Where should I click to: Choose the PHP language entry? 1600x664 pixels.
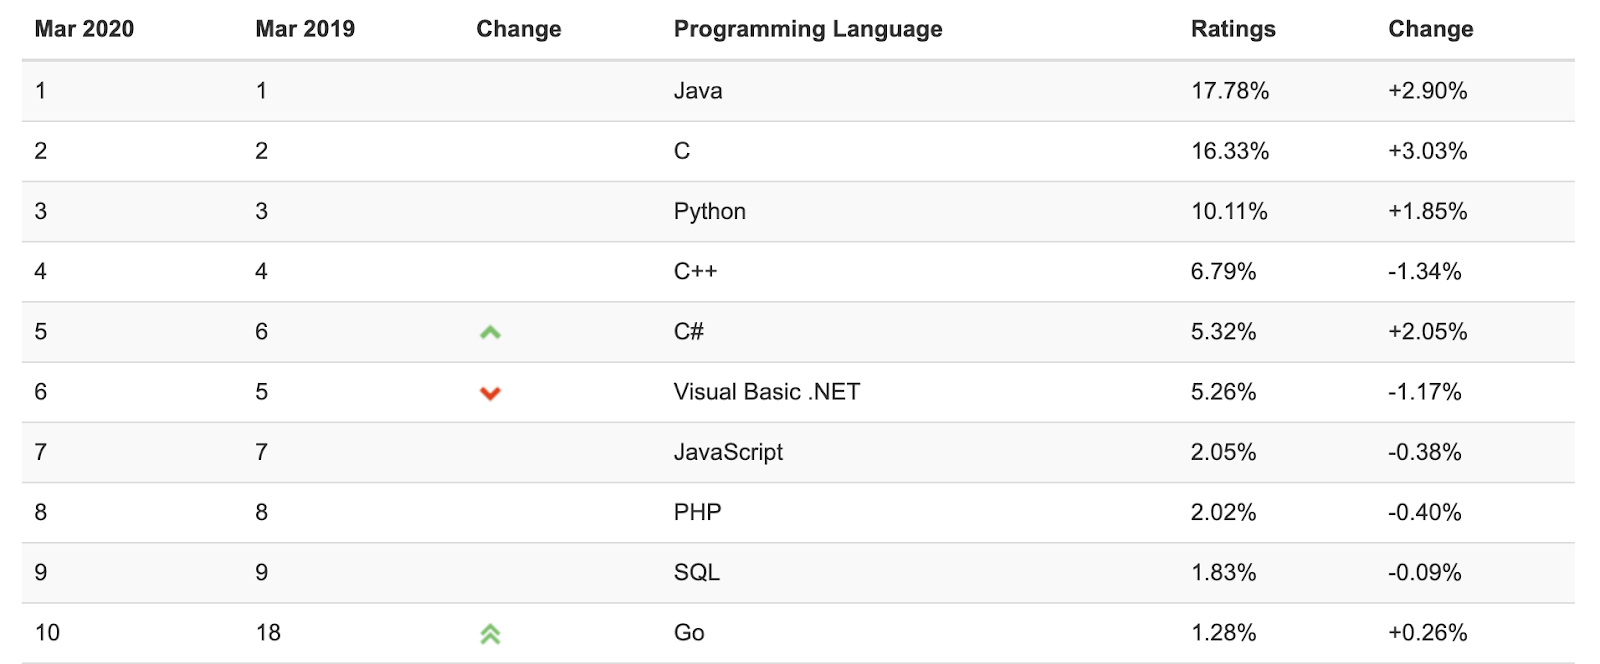[698, 512]
